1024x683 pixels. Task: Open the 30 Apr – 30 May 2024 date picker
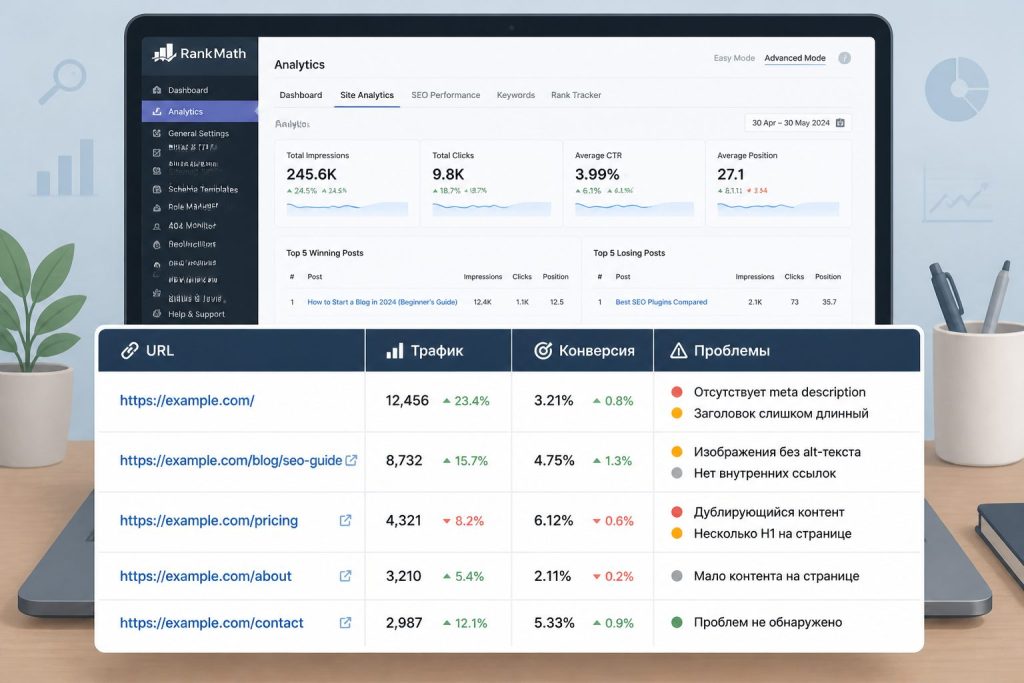click(x=797, y=123)
